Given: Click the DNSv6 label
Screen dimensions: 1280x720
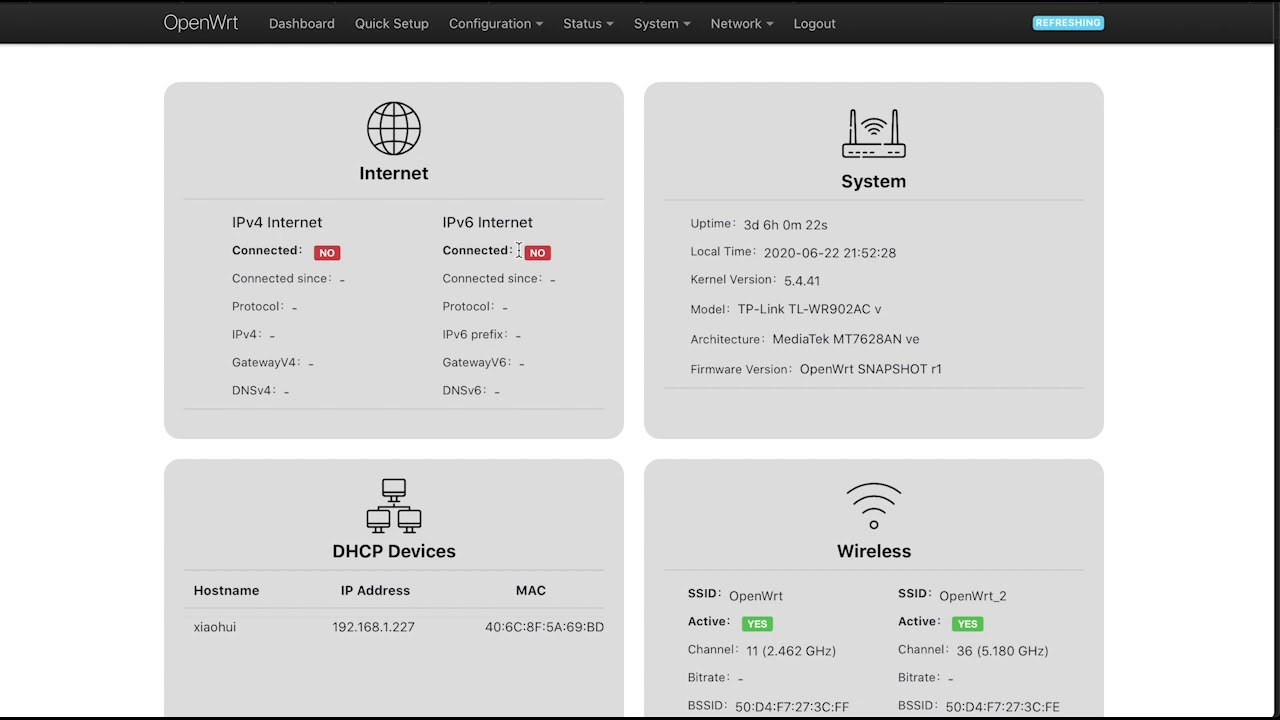Looking at the screenshot, I should coord(466,390).
